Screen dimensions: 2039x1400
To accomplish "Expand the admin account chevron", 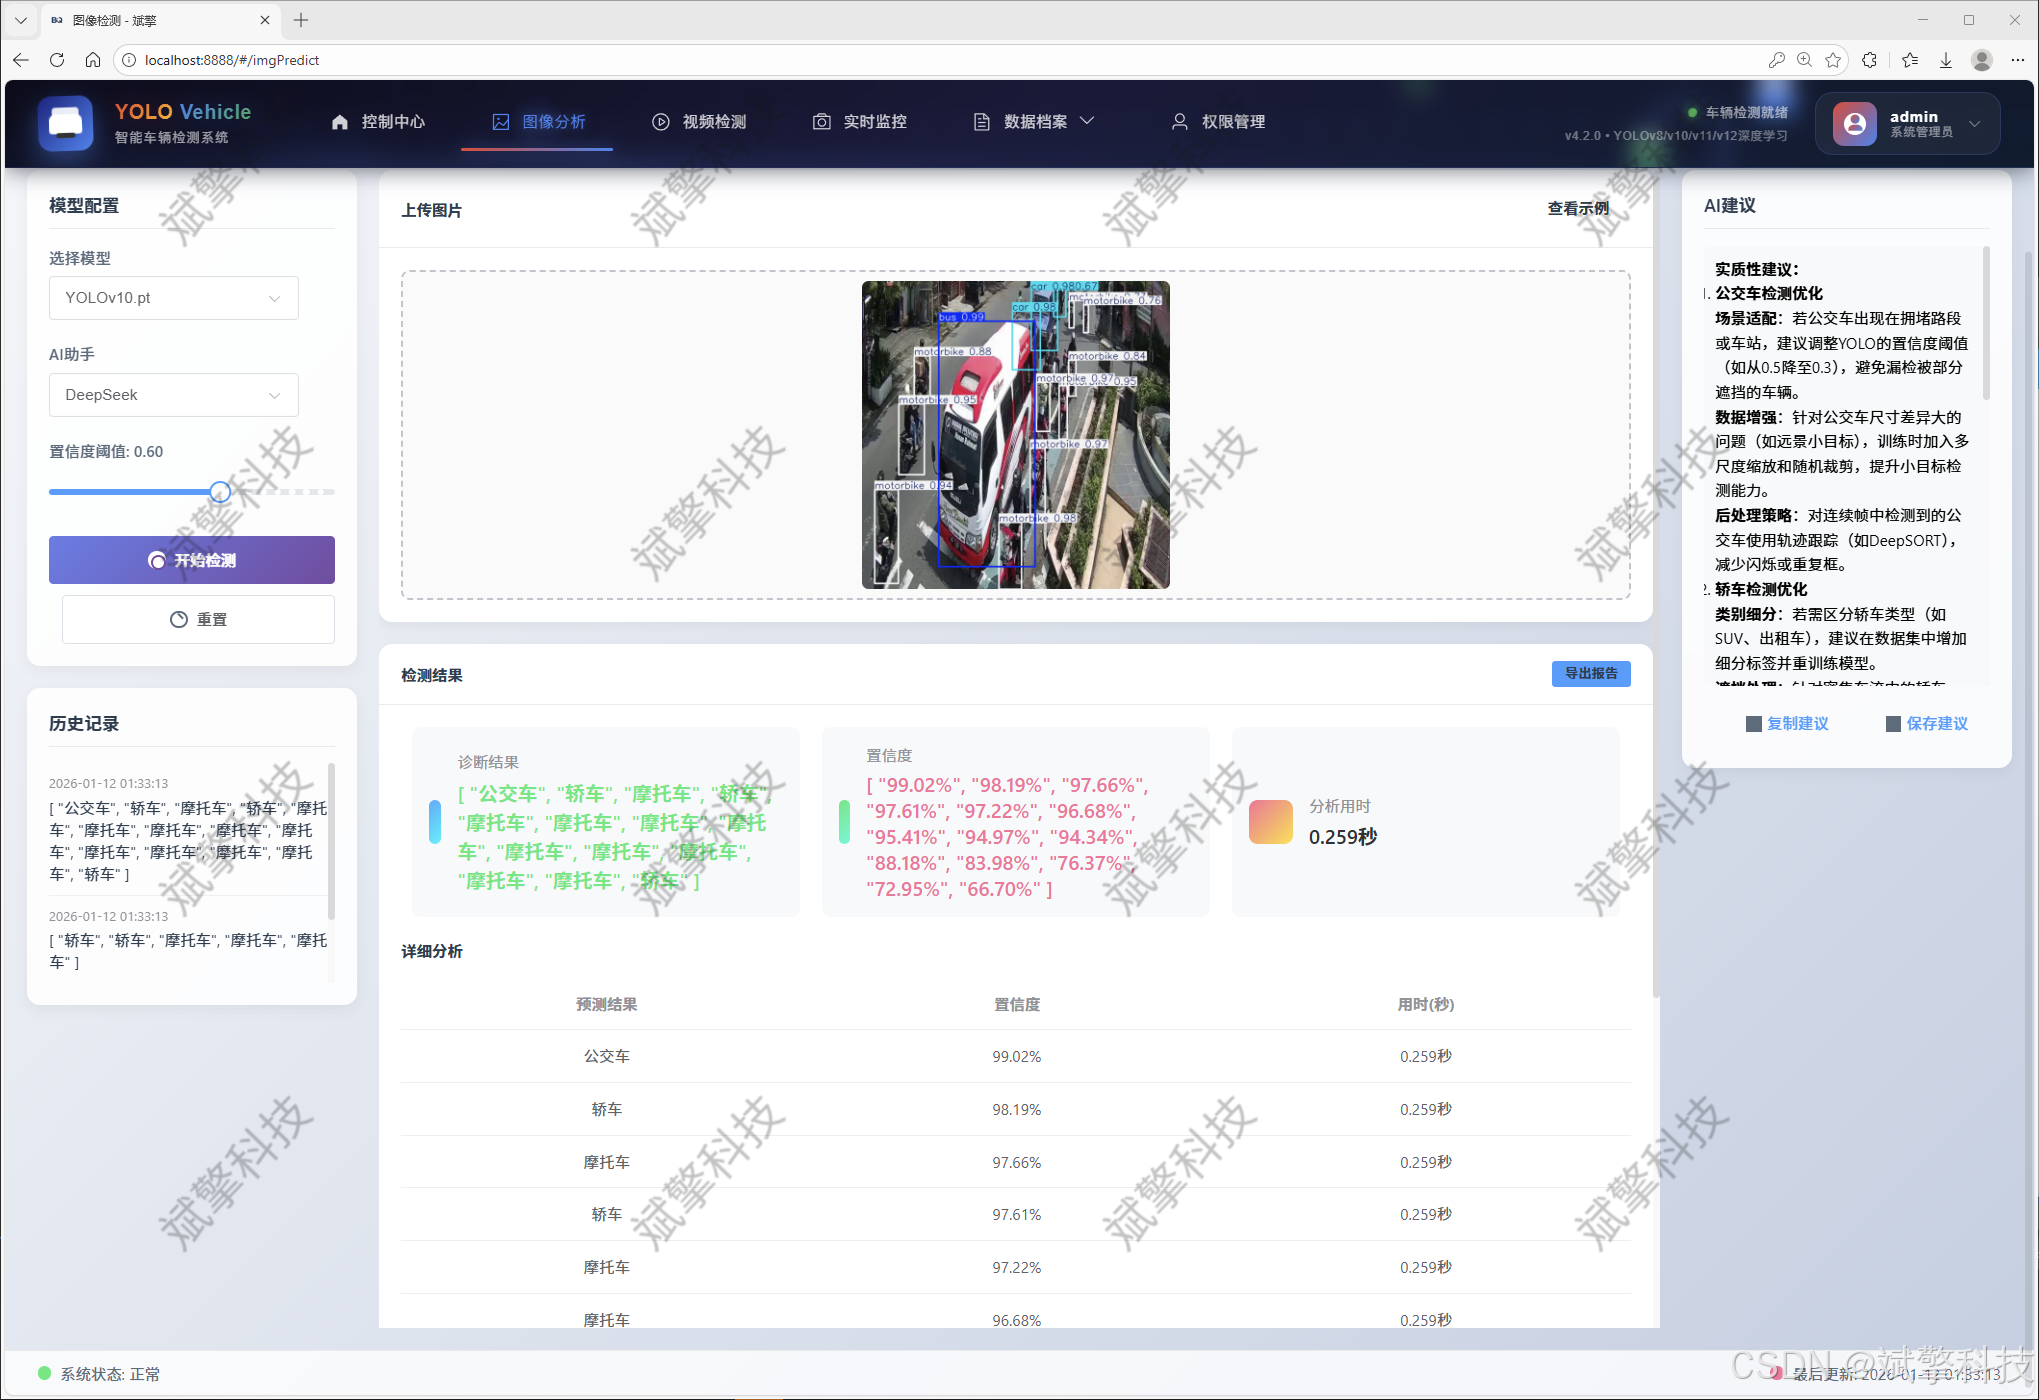I will click(x=1975, y=124).
